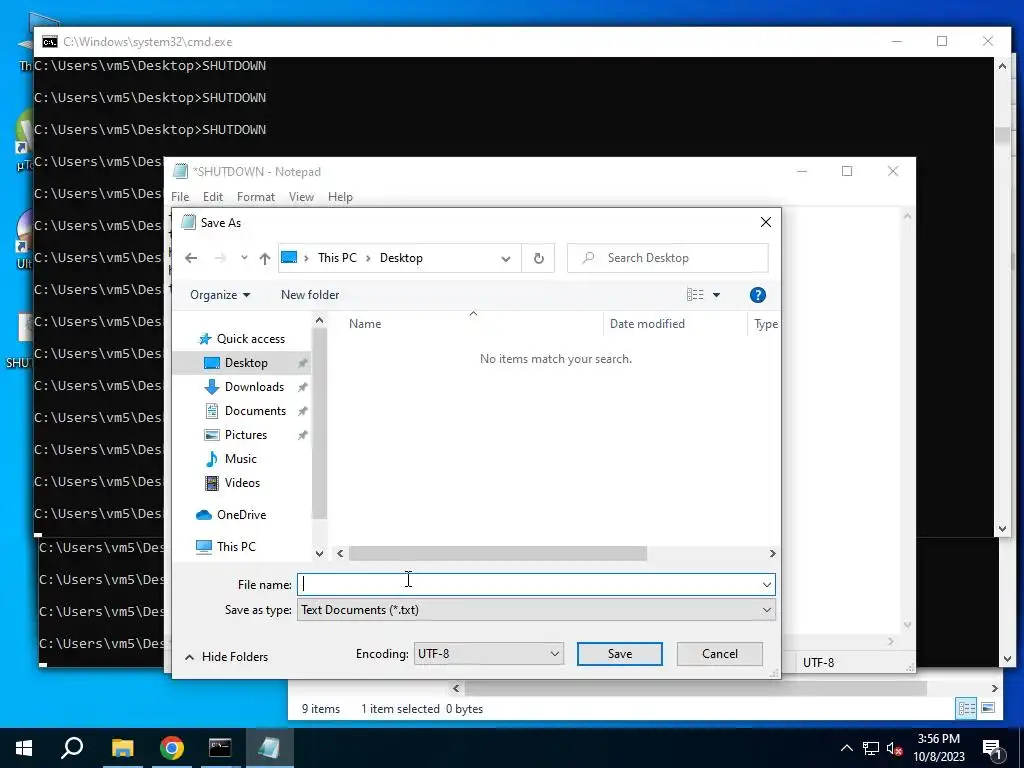This screenshot has height=768, width=1024.
Task: Switch Explorer window to large icons view
Action: click(988, 708)
